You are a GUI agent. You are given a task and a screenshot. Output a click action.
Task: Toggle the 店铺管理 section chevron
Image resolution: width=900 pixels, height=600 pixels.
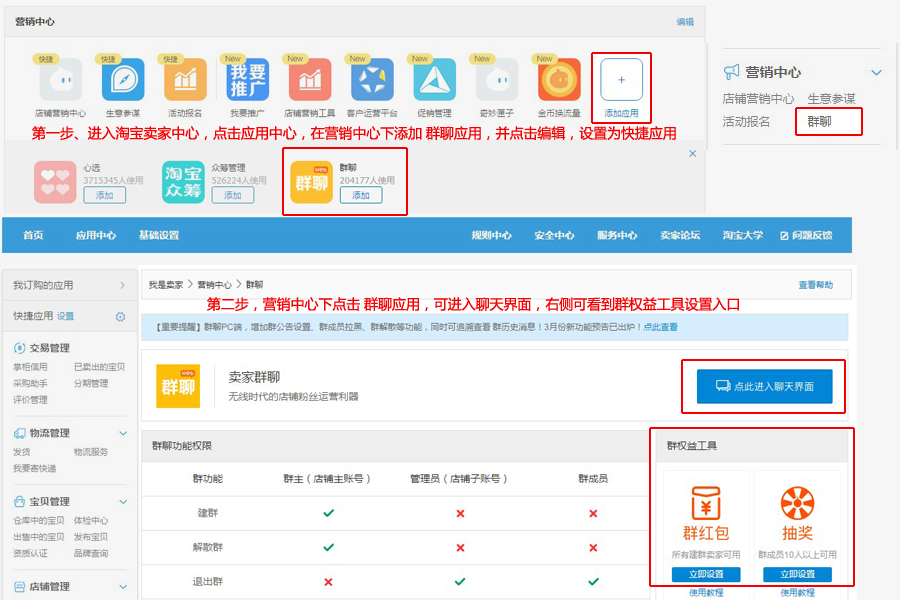123,586
